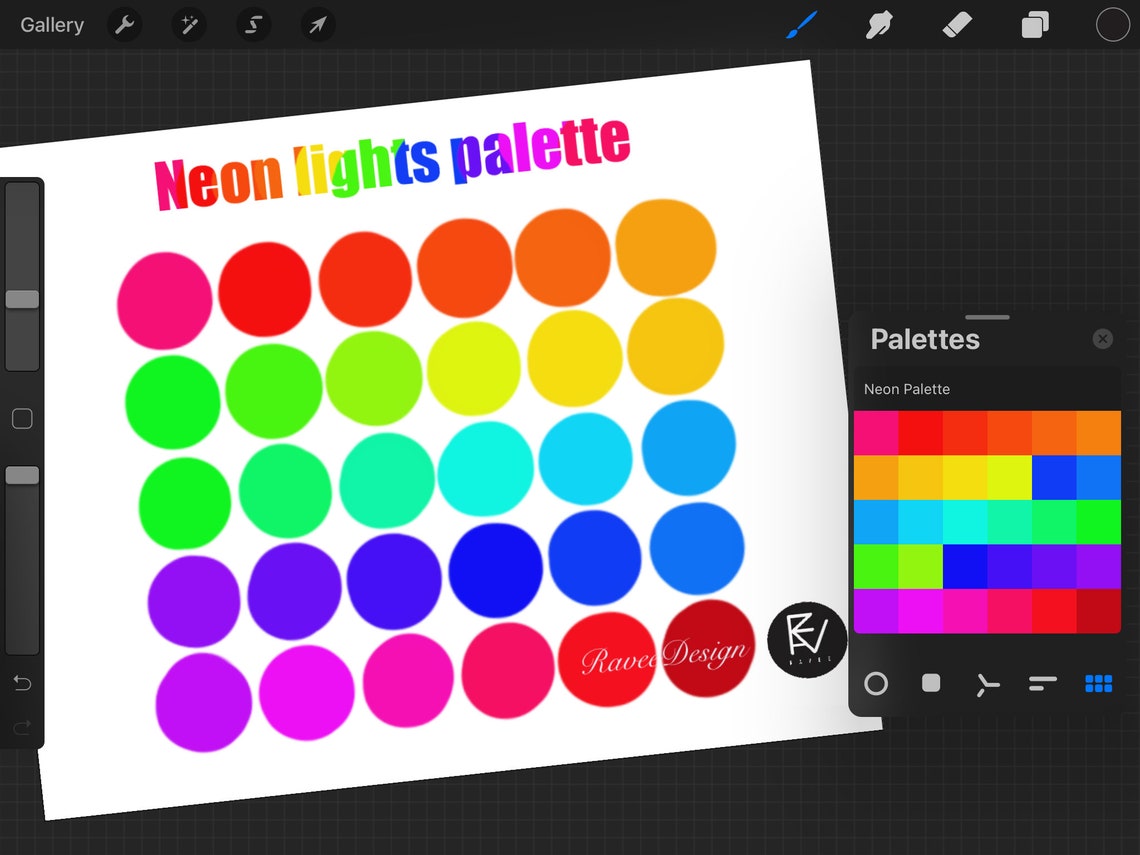Viewport: 1140px width, 855px height.
Task: Switch to Value color mode
Action: point(1042,684)
